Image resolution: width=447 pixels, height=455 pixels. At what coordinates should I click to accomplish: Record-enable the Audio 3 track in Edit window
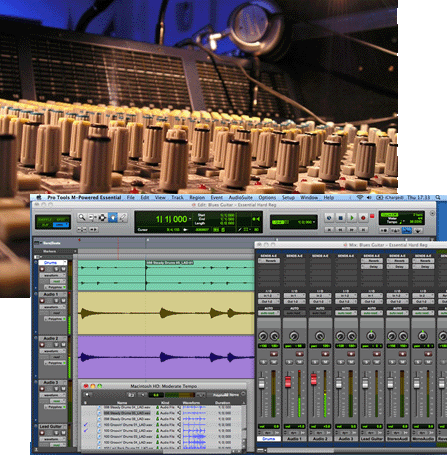[x=42, y=389]
